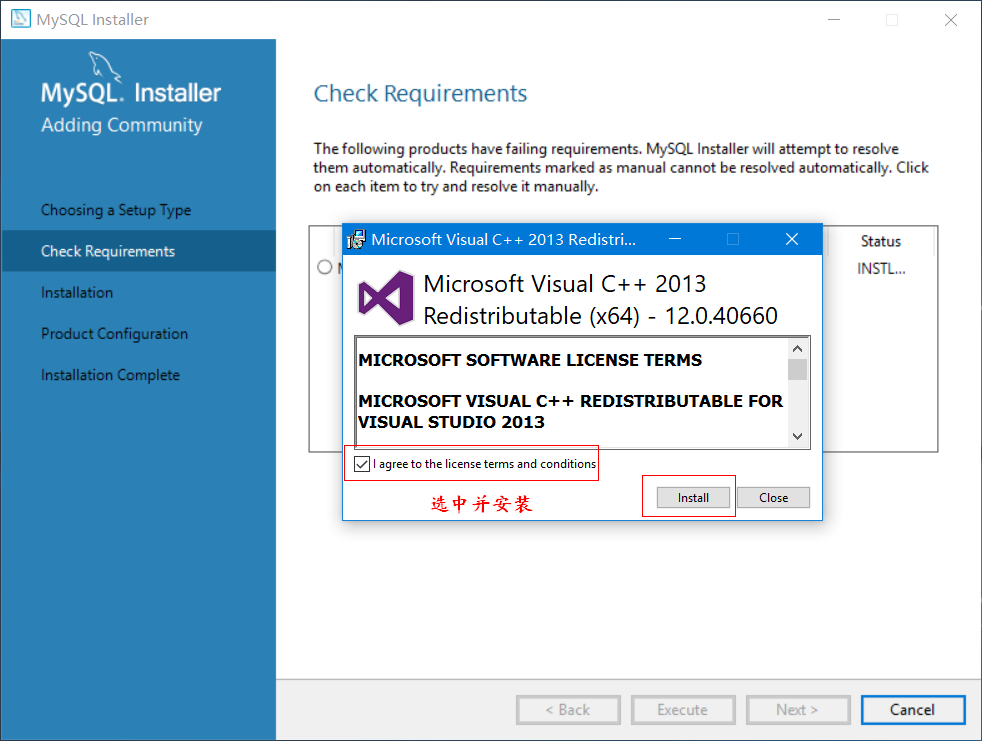Select the Installation Complete step
Screen dimensions: 982x741
[x=110, y=375]
